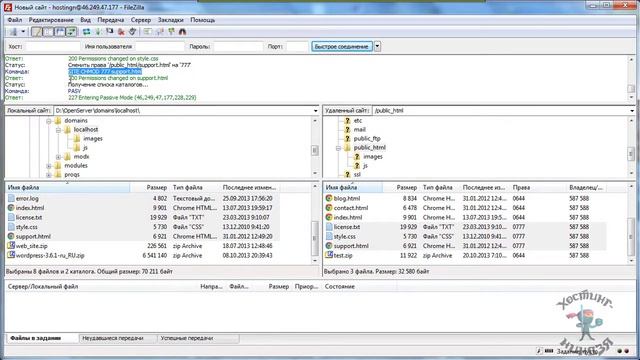This screenshot has width=640, height=360.
Task: Click the cancel current operation icon
Action: [x=109, y=32]
